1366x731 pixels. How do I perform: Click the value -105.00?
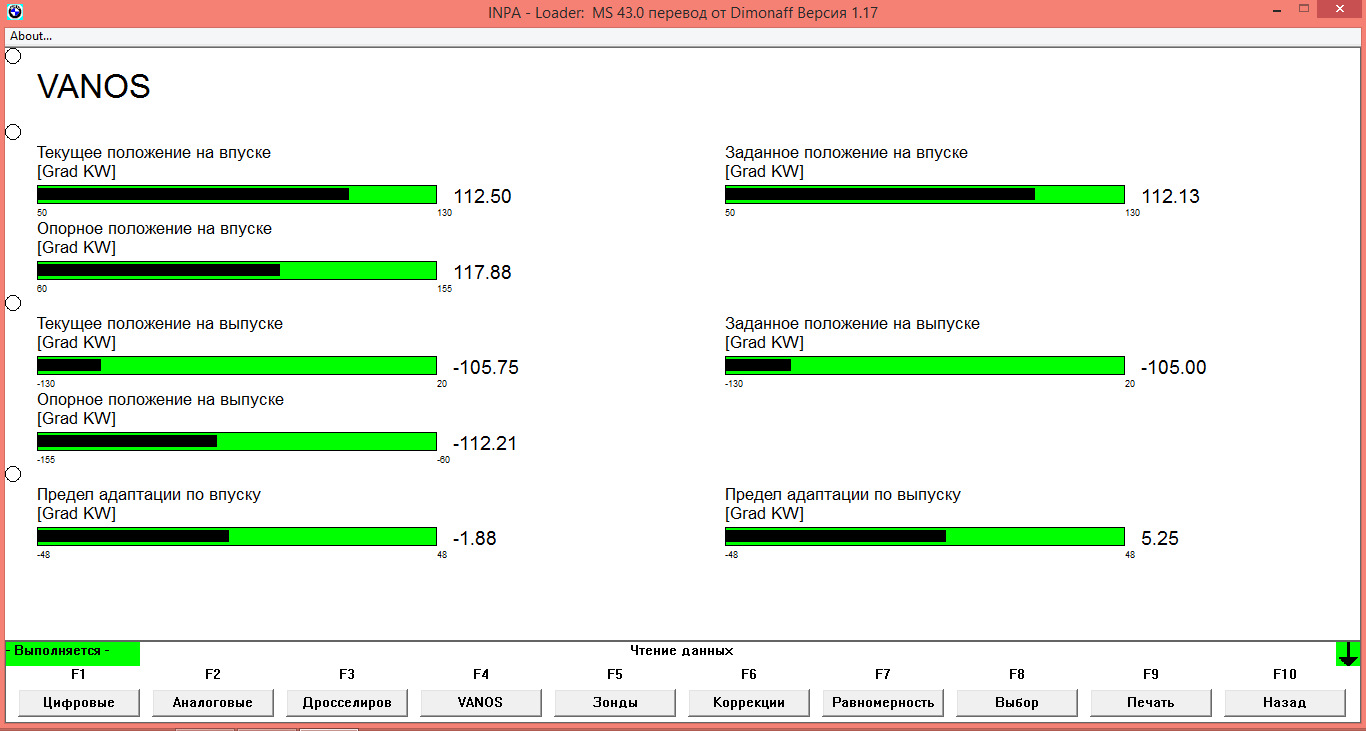pyautogui.click(x=1174, y=368)
